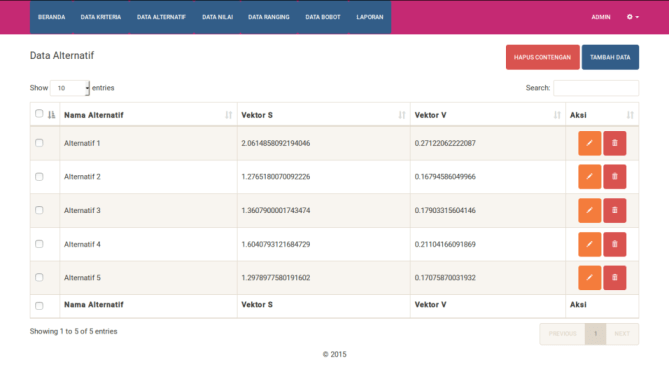Go to the Data Kriteria menu
The image size is (669, 377).
[101, 17]
